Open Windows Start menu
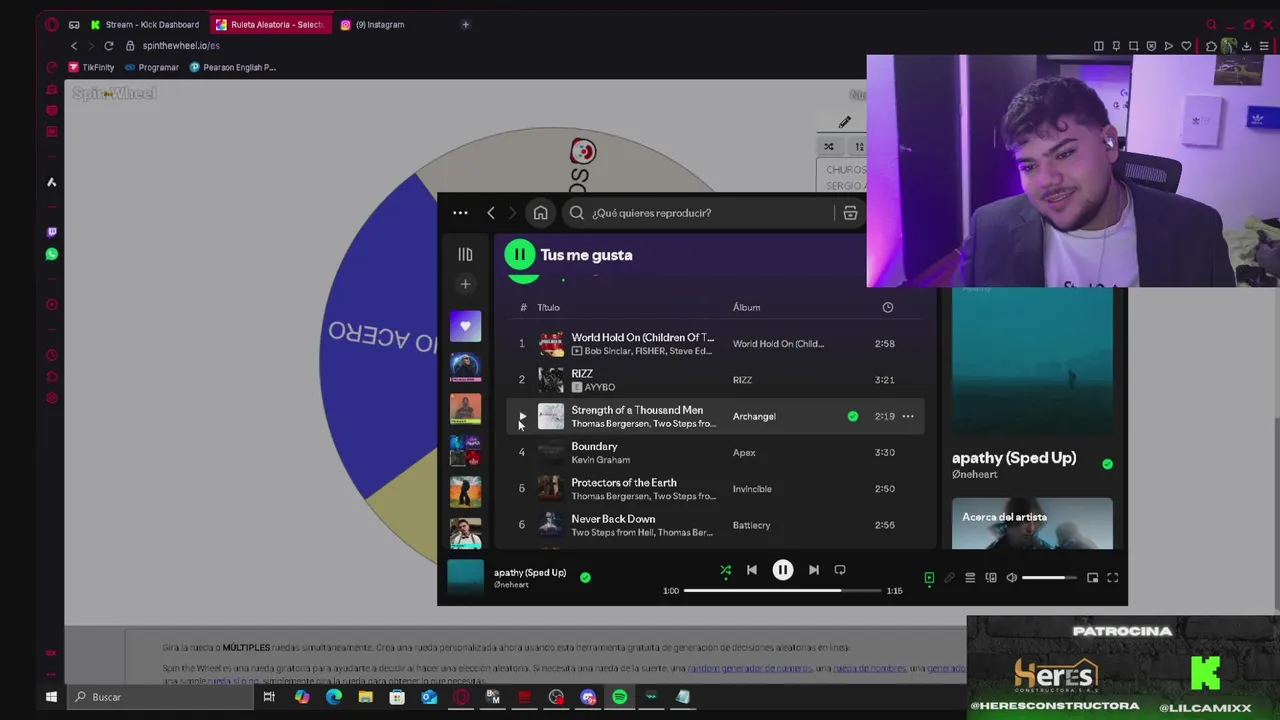 51,697
